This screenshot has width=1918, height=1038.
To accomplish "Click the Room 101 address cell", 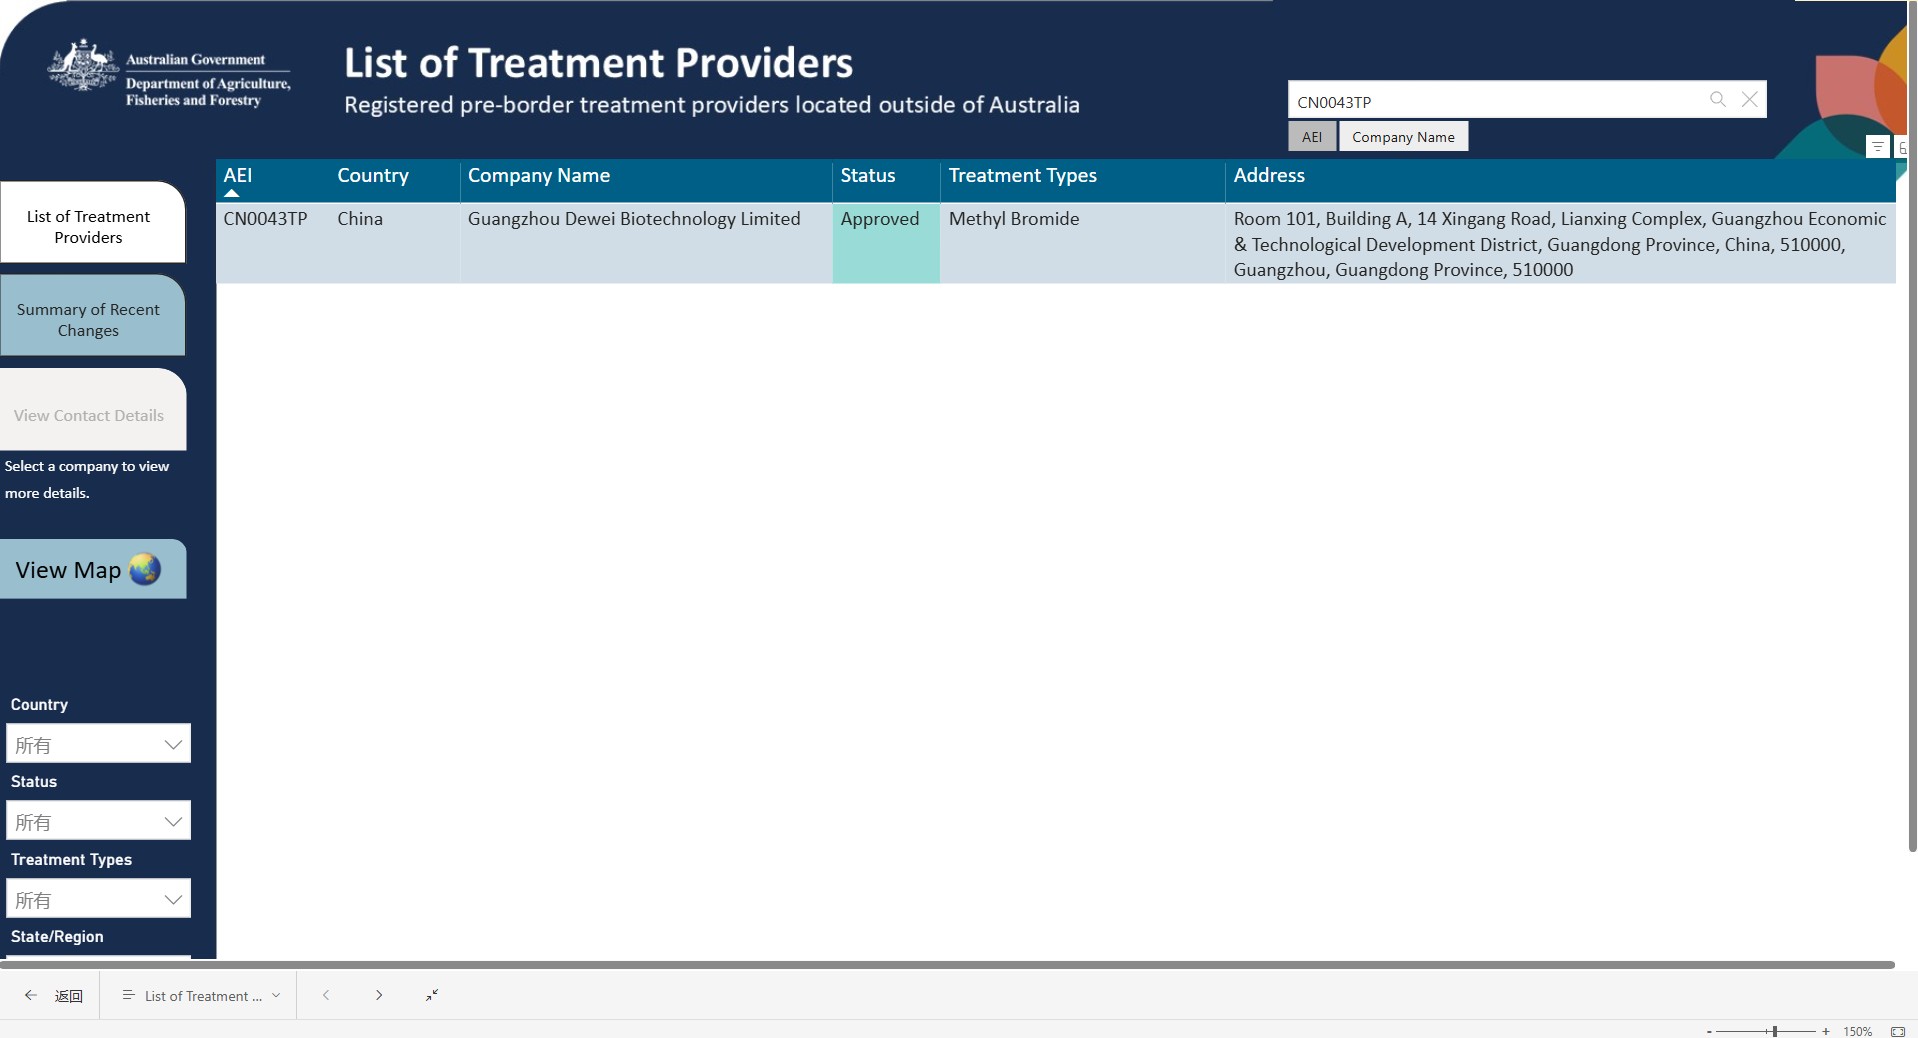I will click(1559, 244).
